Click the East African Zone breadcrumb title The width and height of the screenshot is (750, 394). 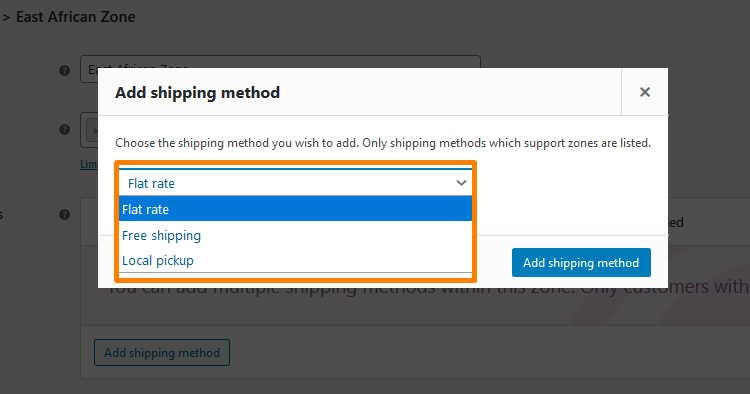[x=76, y=17]
